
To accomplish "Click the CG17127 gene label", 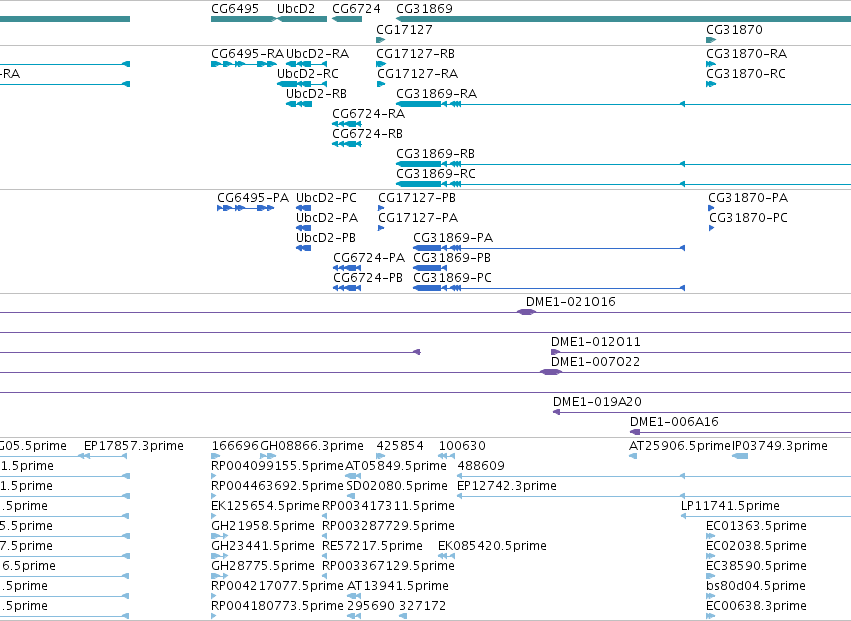I will click(404, 30).
